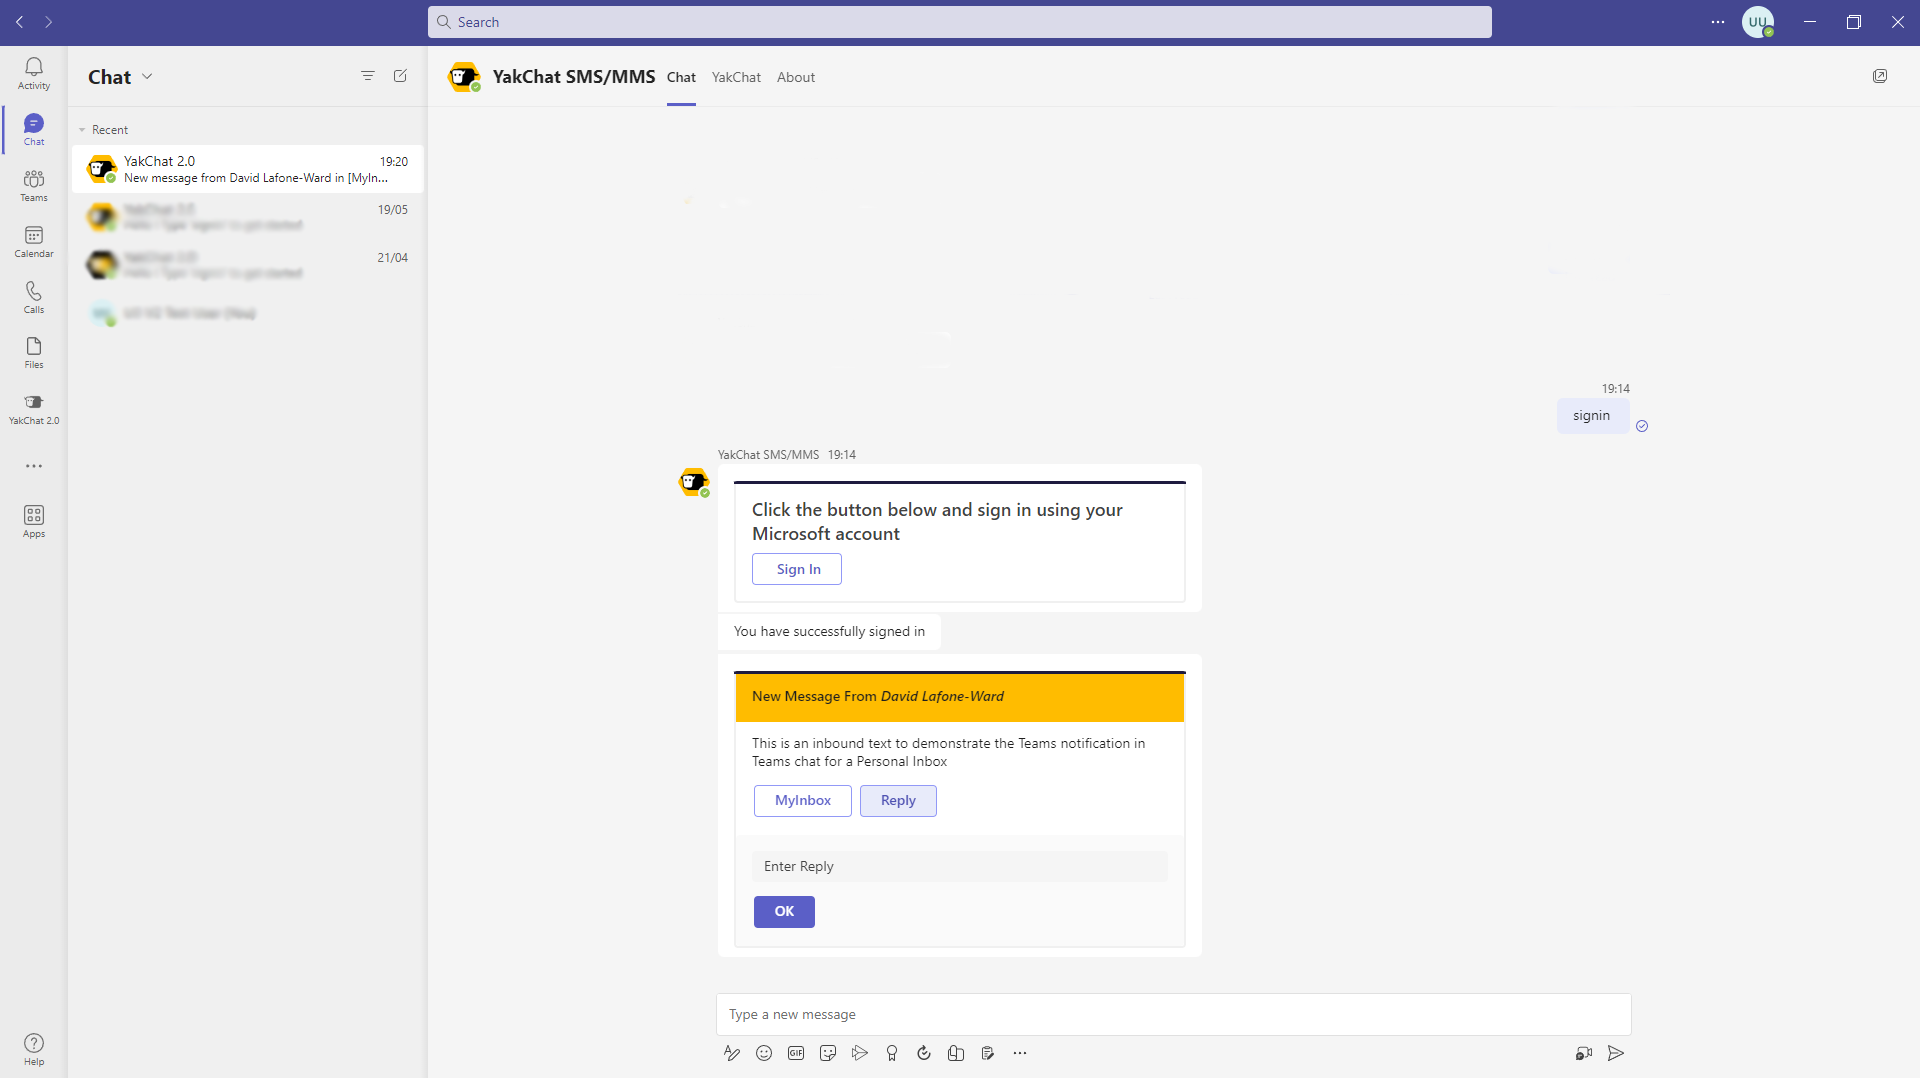Viewport: 1920px width, 1078px height.
Task: Expand the Chat header dropdown
Action: coord(147,77)
